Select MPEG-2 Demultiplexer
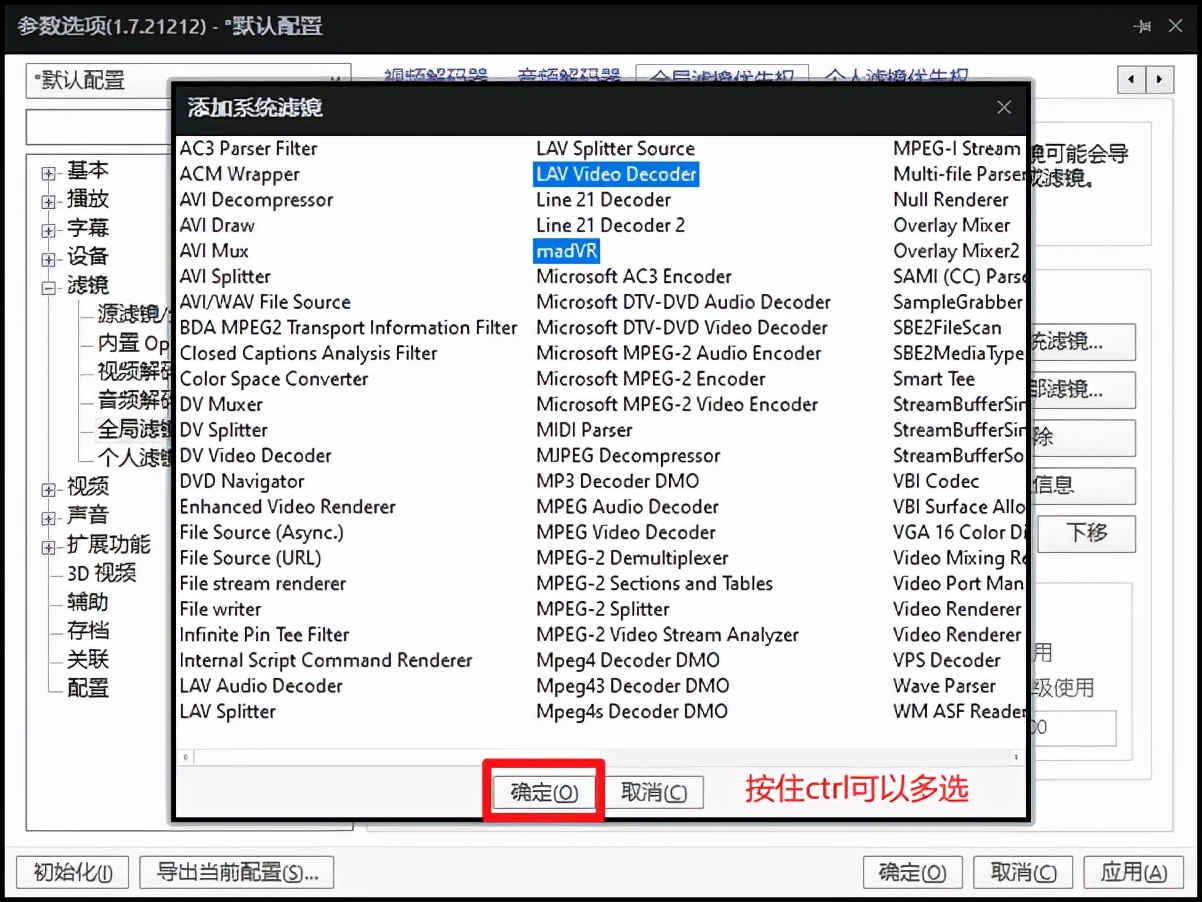Viewport: 1202px width, 902px height. click(632, 558)
